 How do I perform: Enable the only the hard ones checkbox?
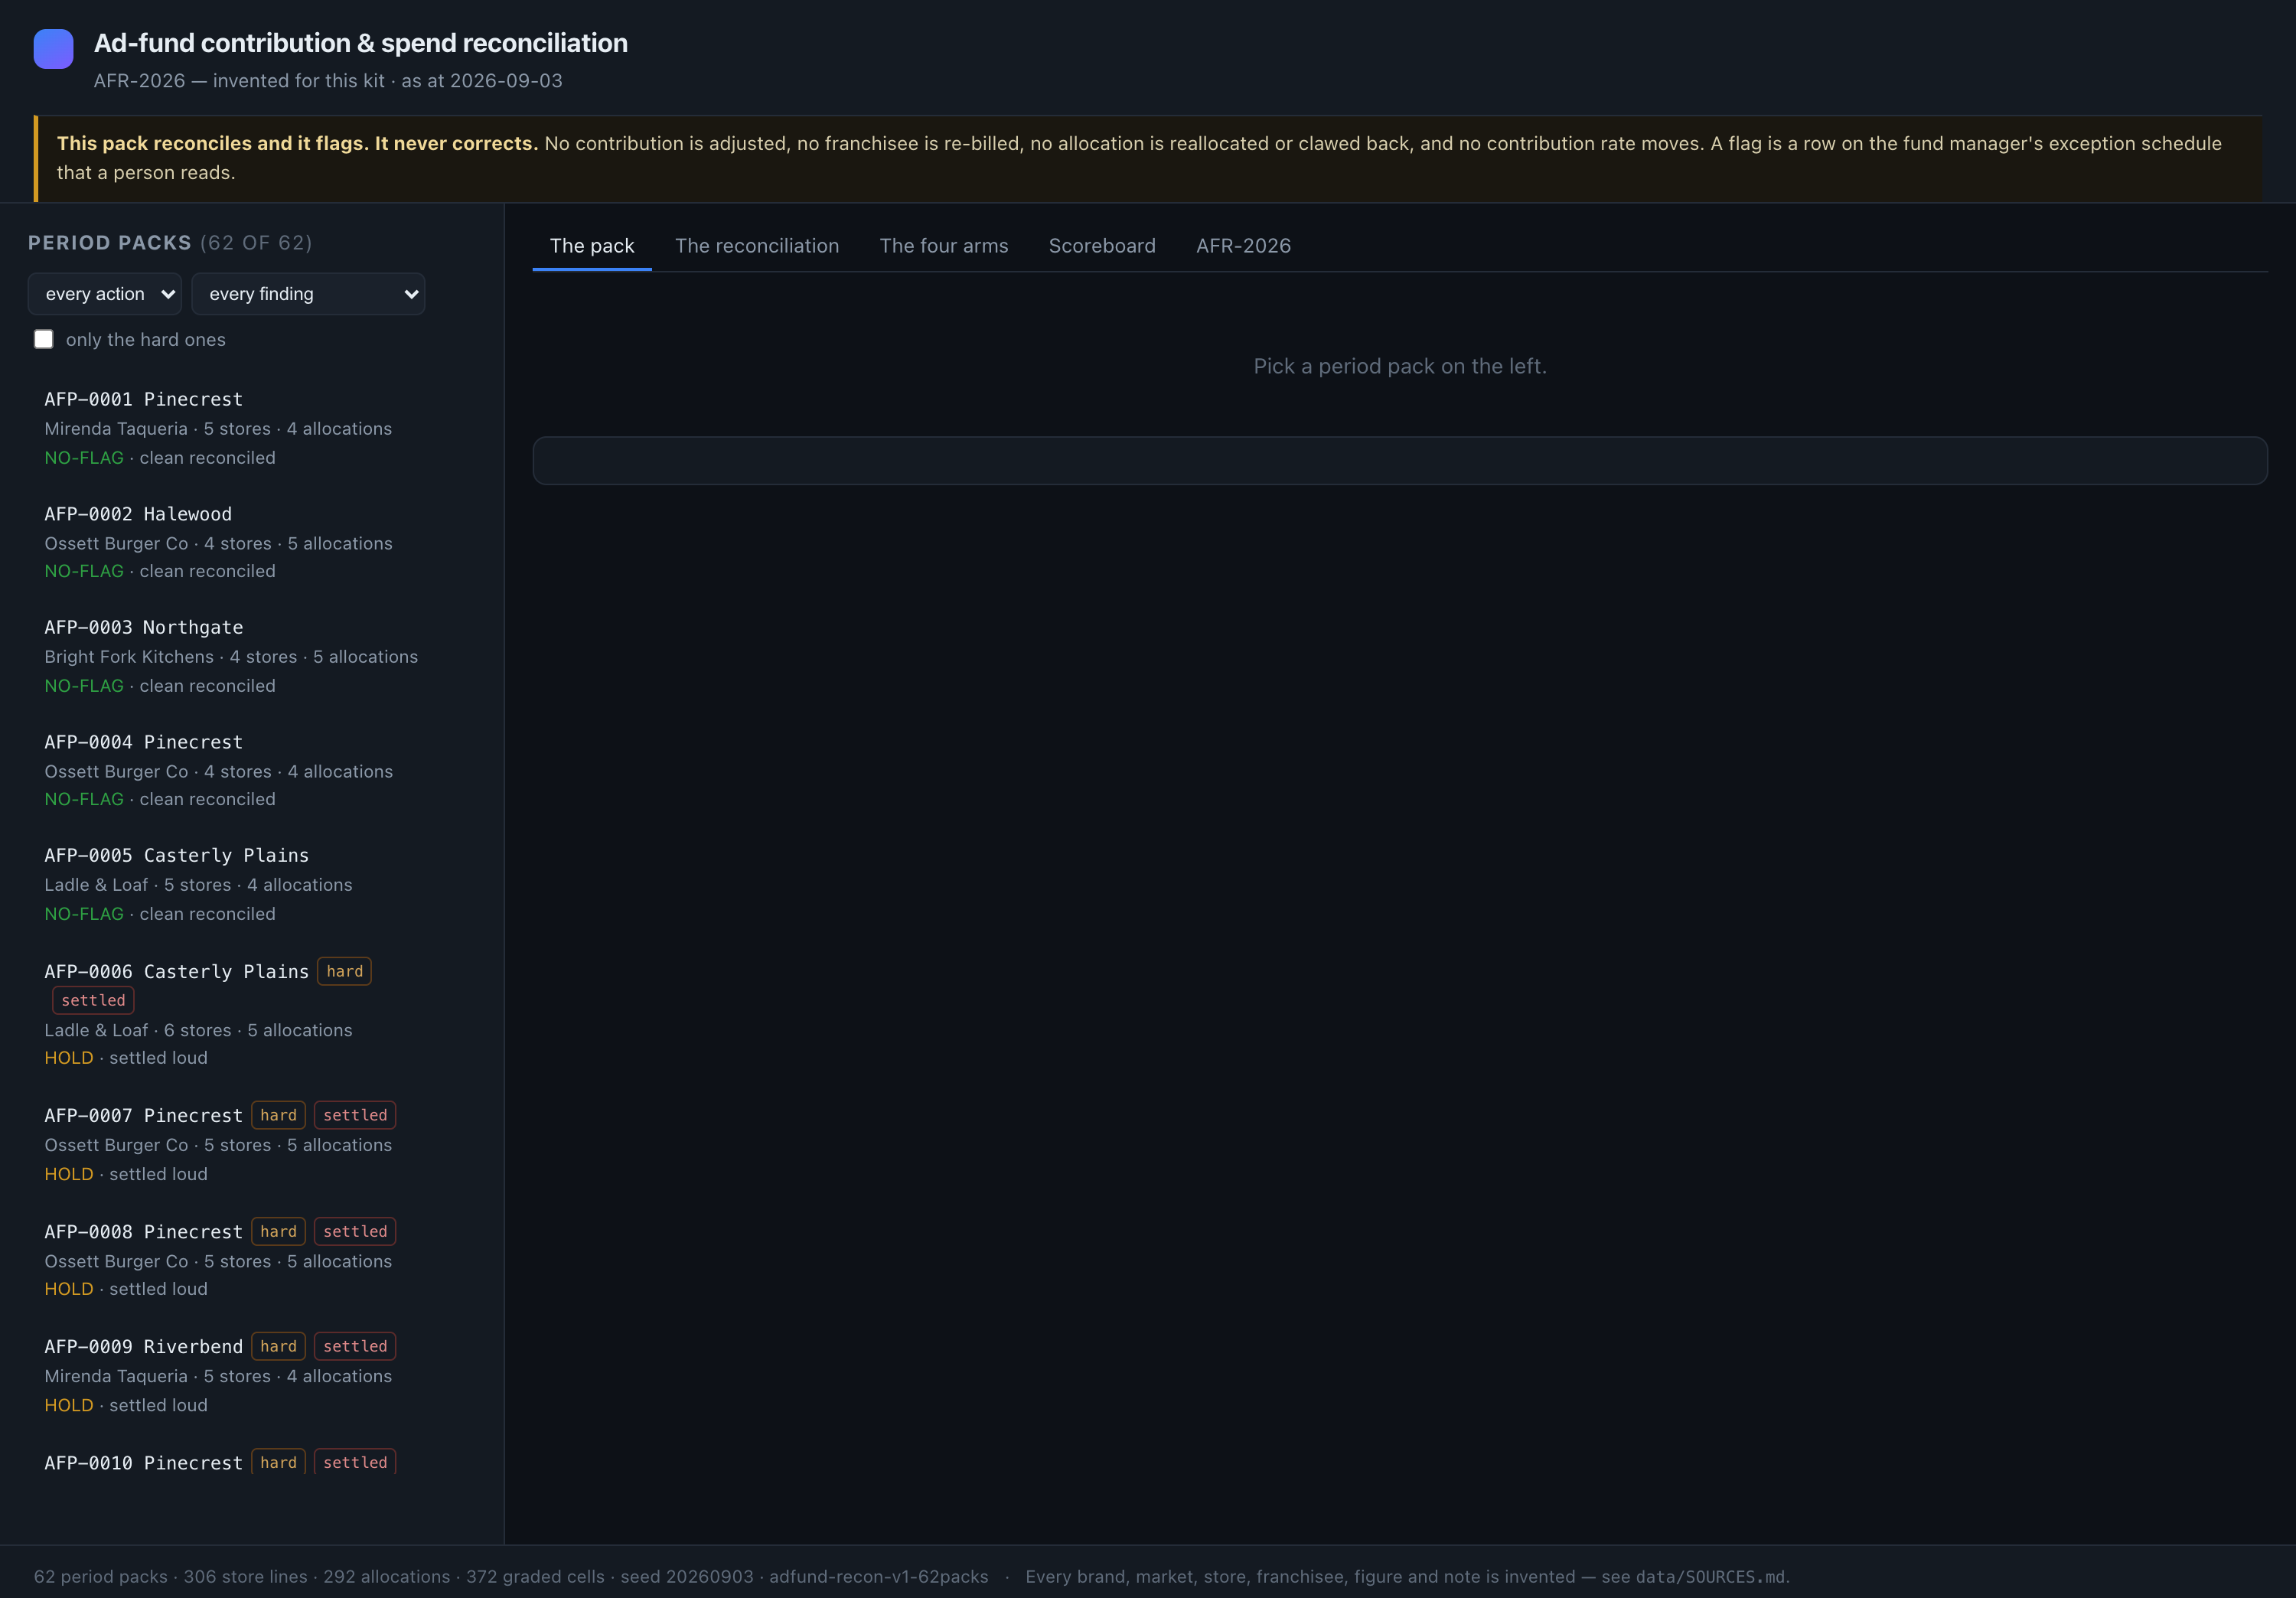click(44, 339)
